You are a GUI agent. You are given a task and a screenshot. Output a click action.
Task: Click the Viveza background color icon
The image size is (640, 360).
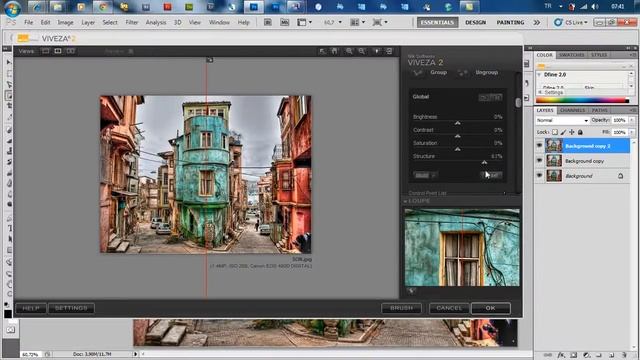coord(376,51)
